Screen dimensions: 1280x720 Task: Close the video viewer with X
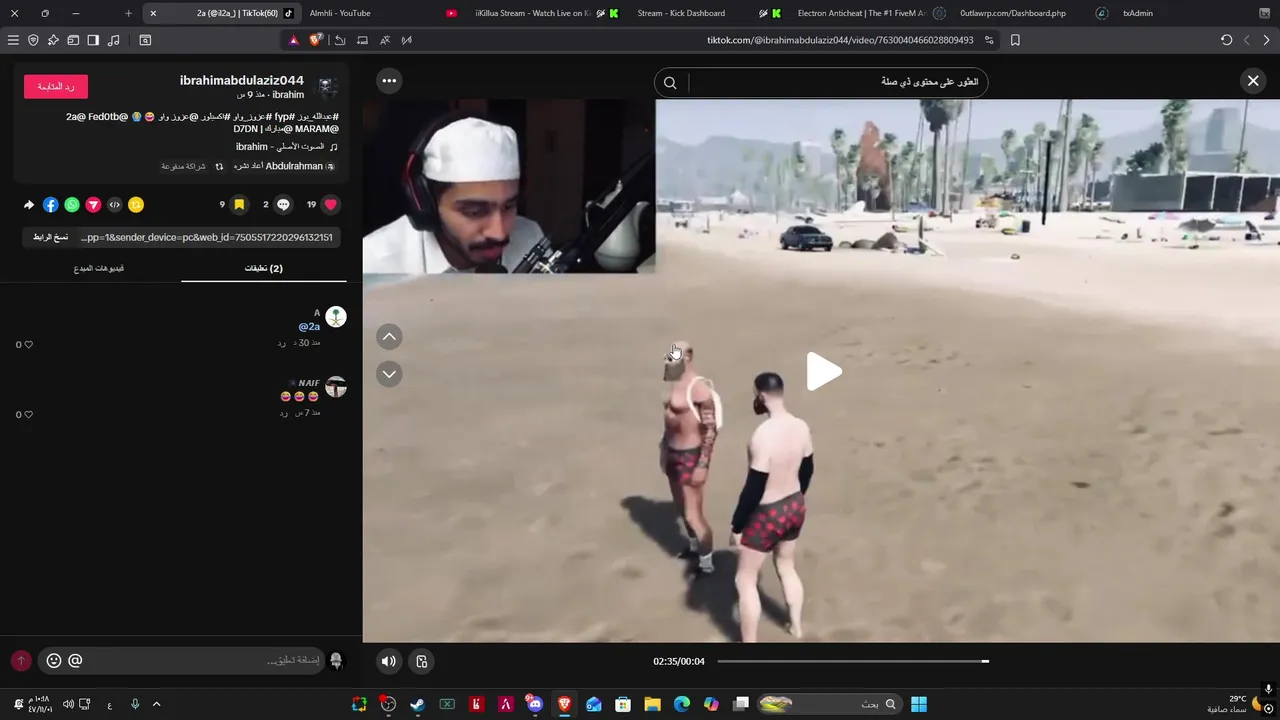click(1253, 81)
